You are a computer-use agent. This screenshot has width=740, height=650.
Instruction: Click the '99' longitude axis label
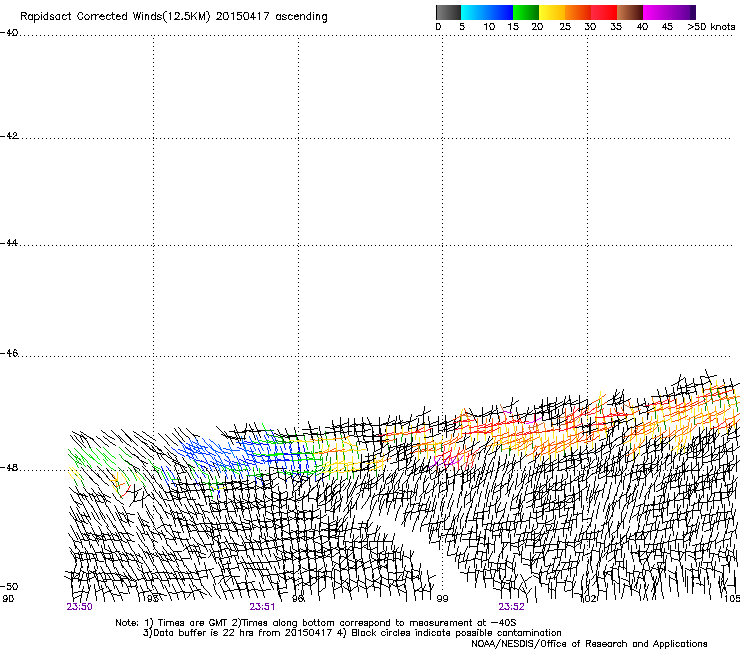tap(442, 599)
